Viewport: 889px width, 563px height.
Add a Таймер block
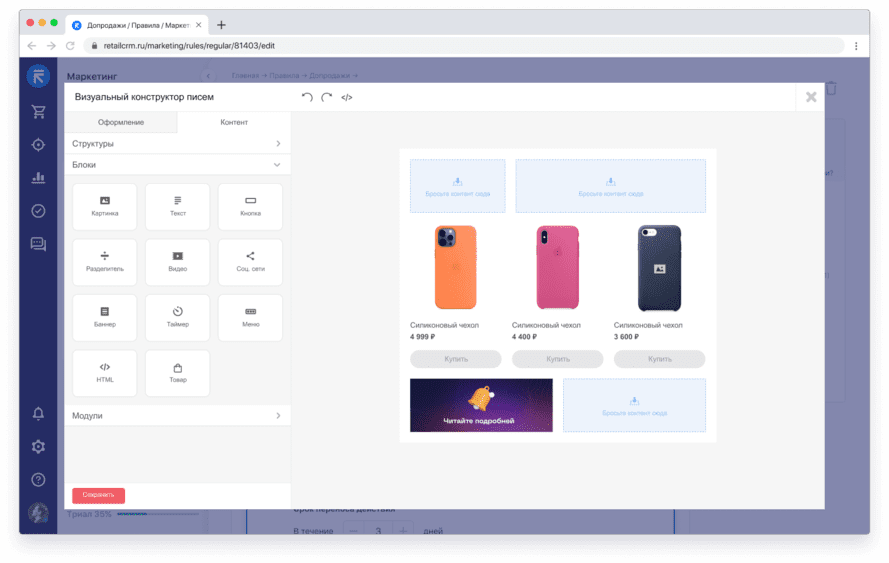[x=177, y=318]
